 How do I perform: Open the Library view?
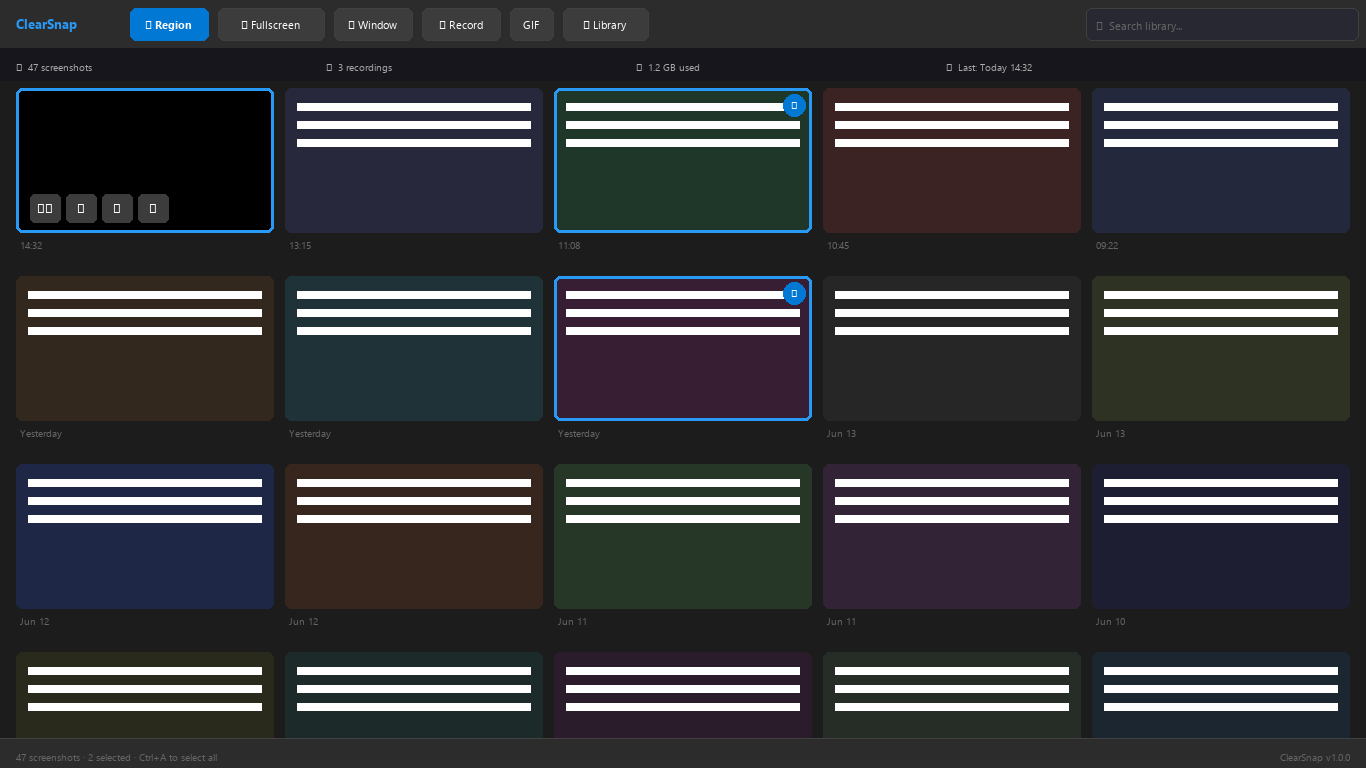[605, 25]
